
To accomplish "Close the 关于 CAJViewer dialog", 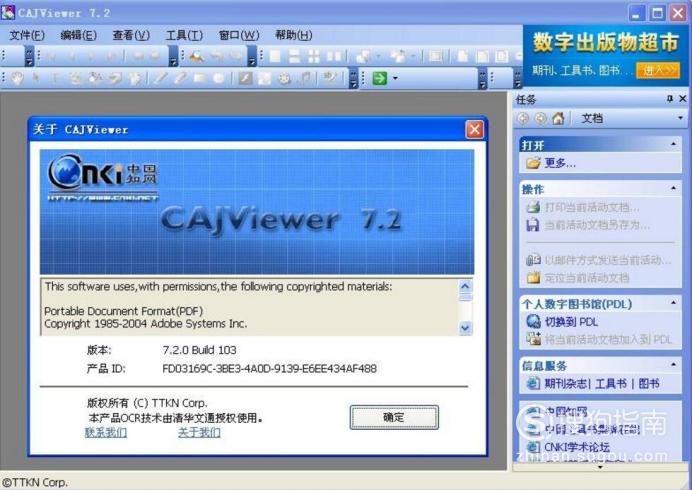I will coord(474,129).
